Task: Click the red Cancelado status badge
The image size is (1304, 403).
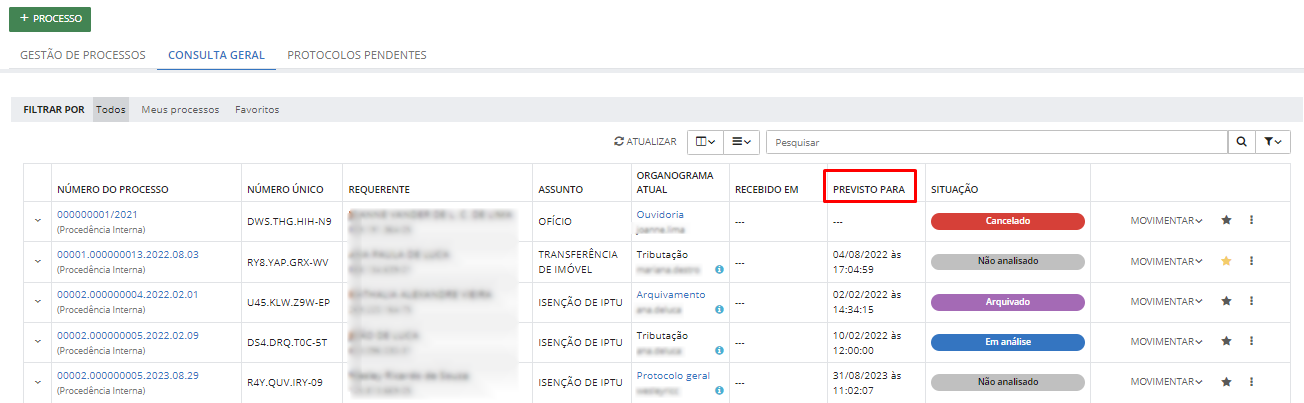Action: click(1008, 221)
